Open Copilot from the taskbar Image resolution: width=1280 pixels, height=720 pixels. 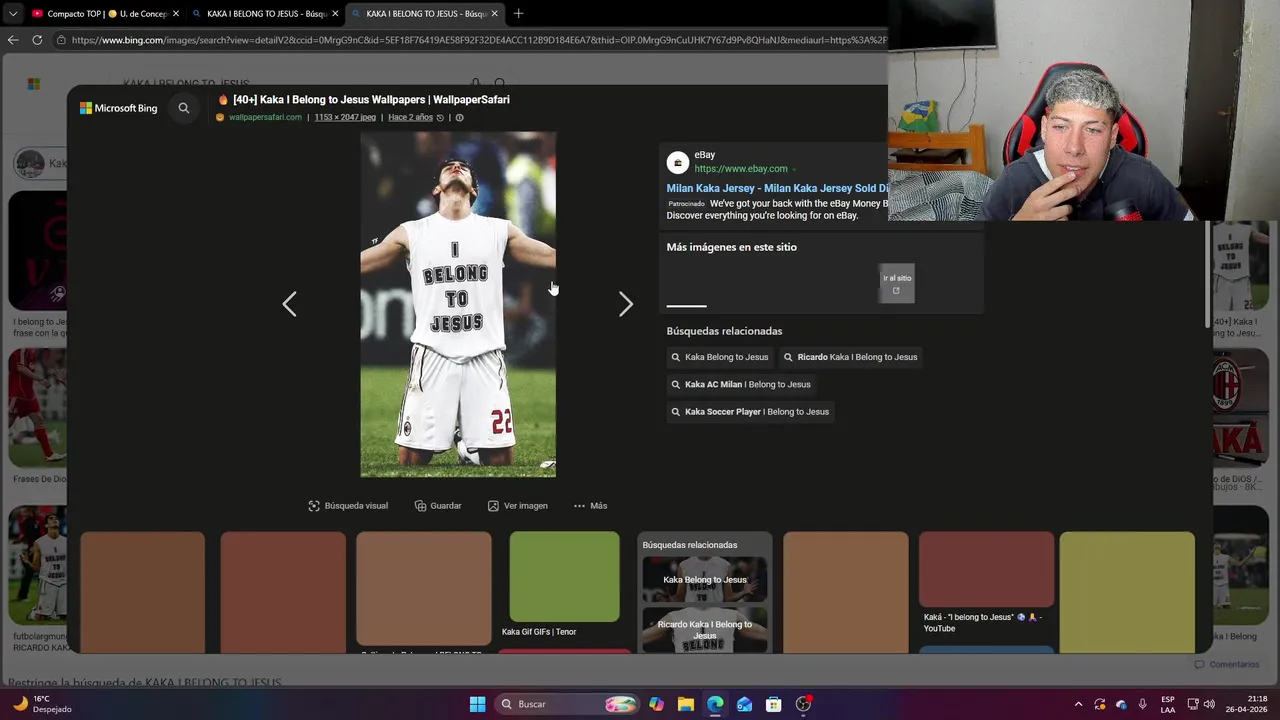coord(656,704)
